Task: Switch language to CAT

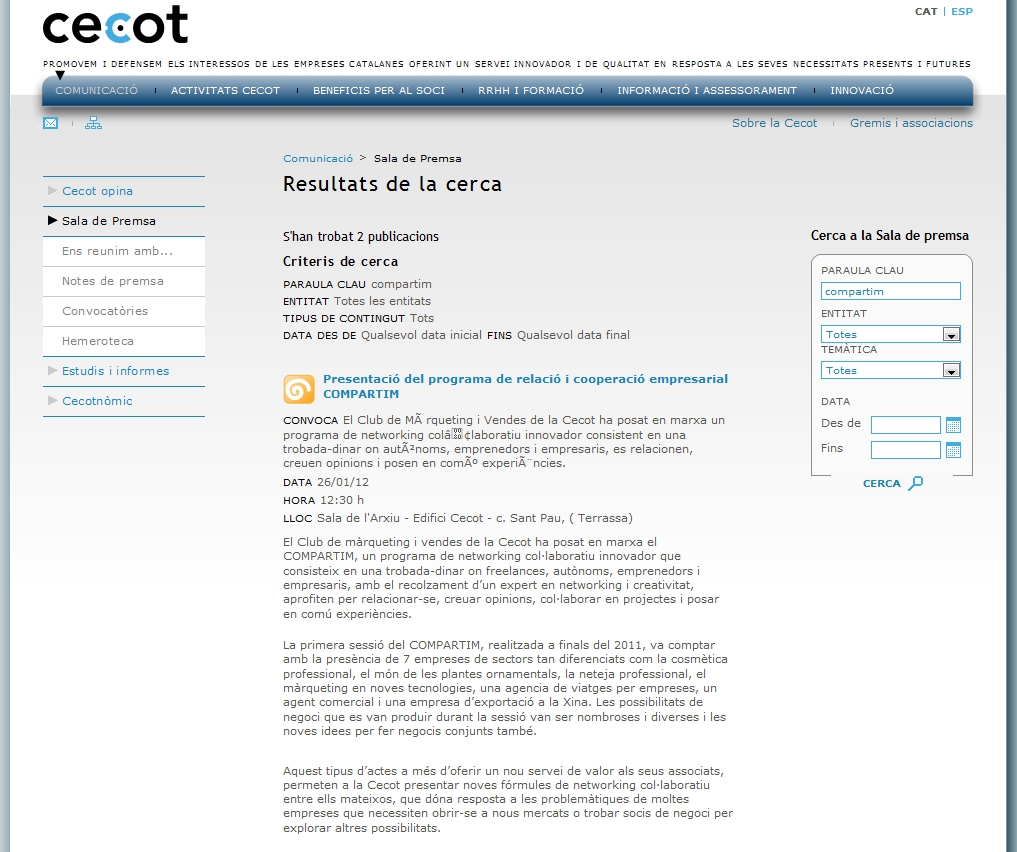Action: tap(926, 12)
